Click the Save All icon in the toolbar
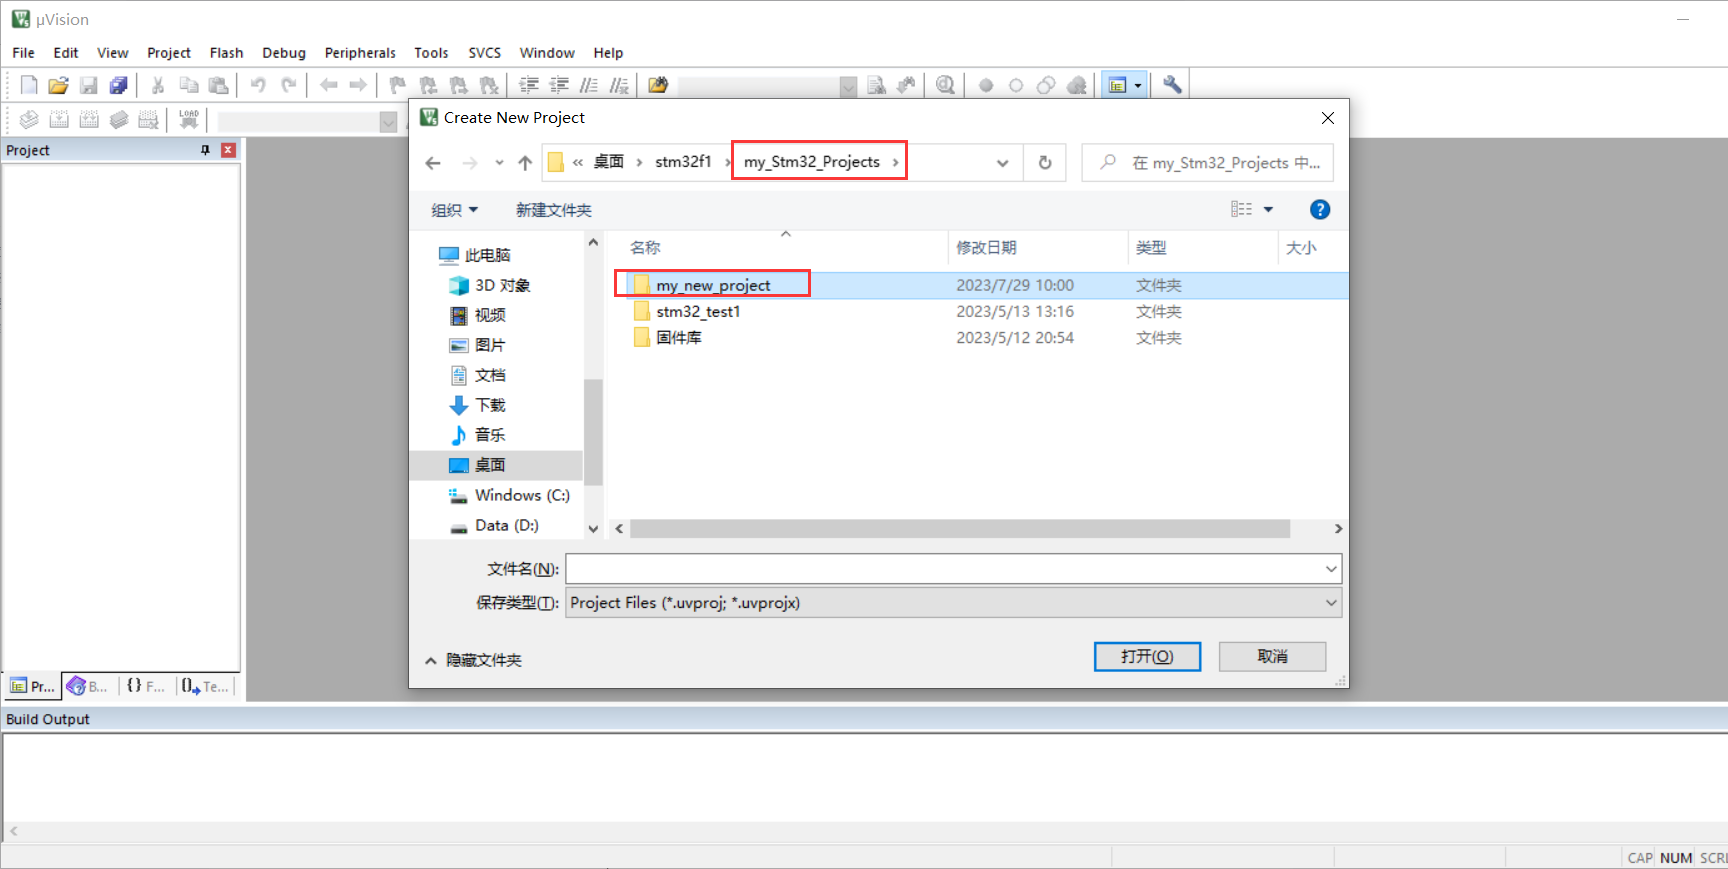 click(x=118, y=85)
